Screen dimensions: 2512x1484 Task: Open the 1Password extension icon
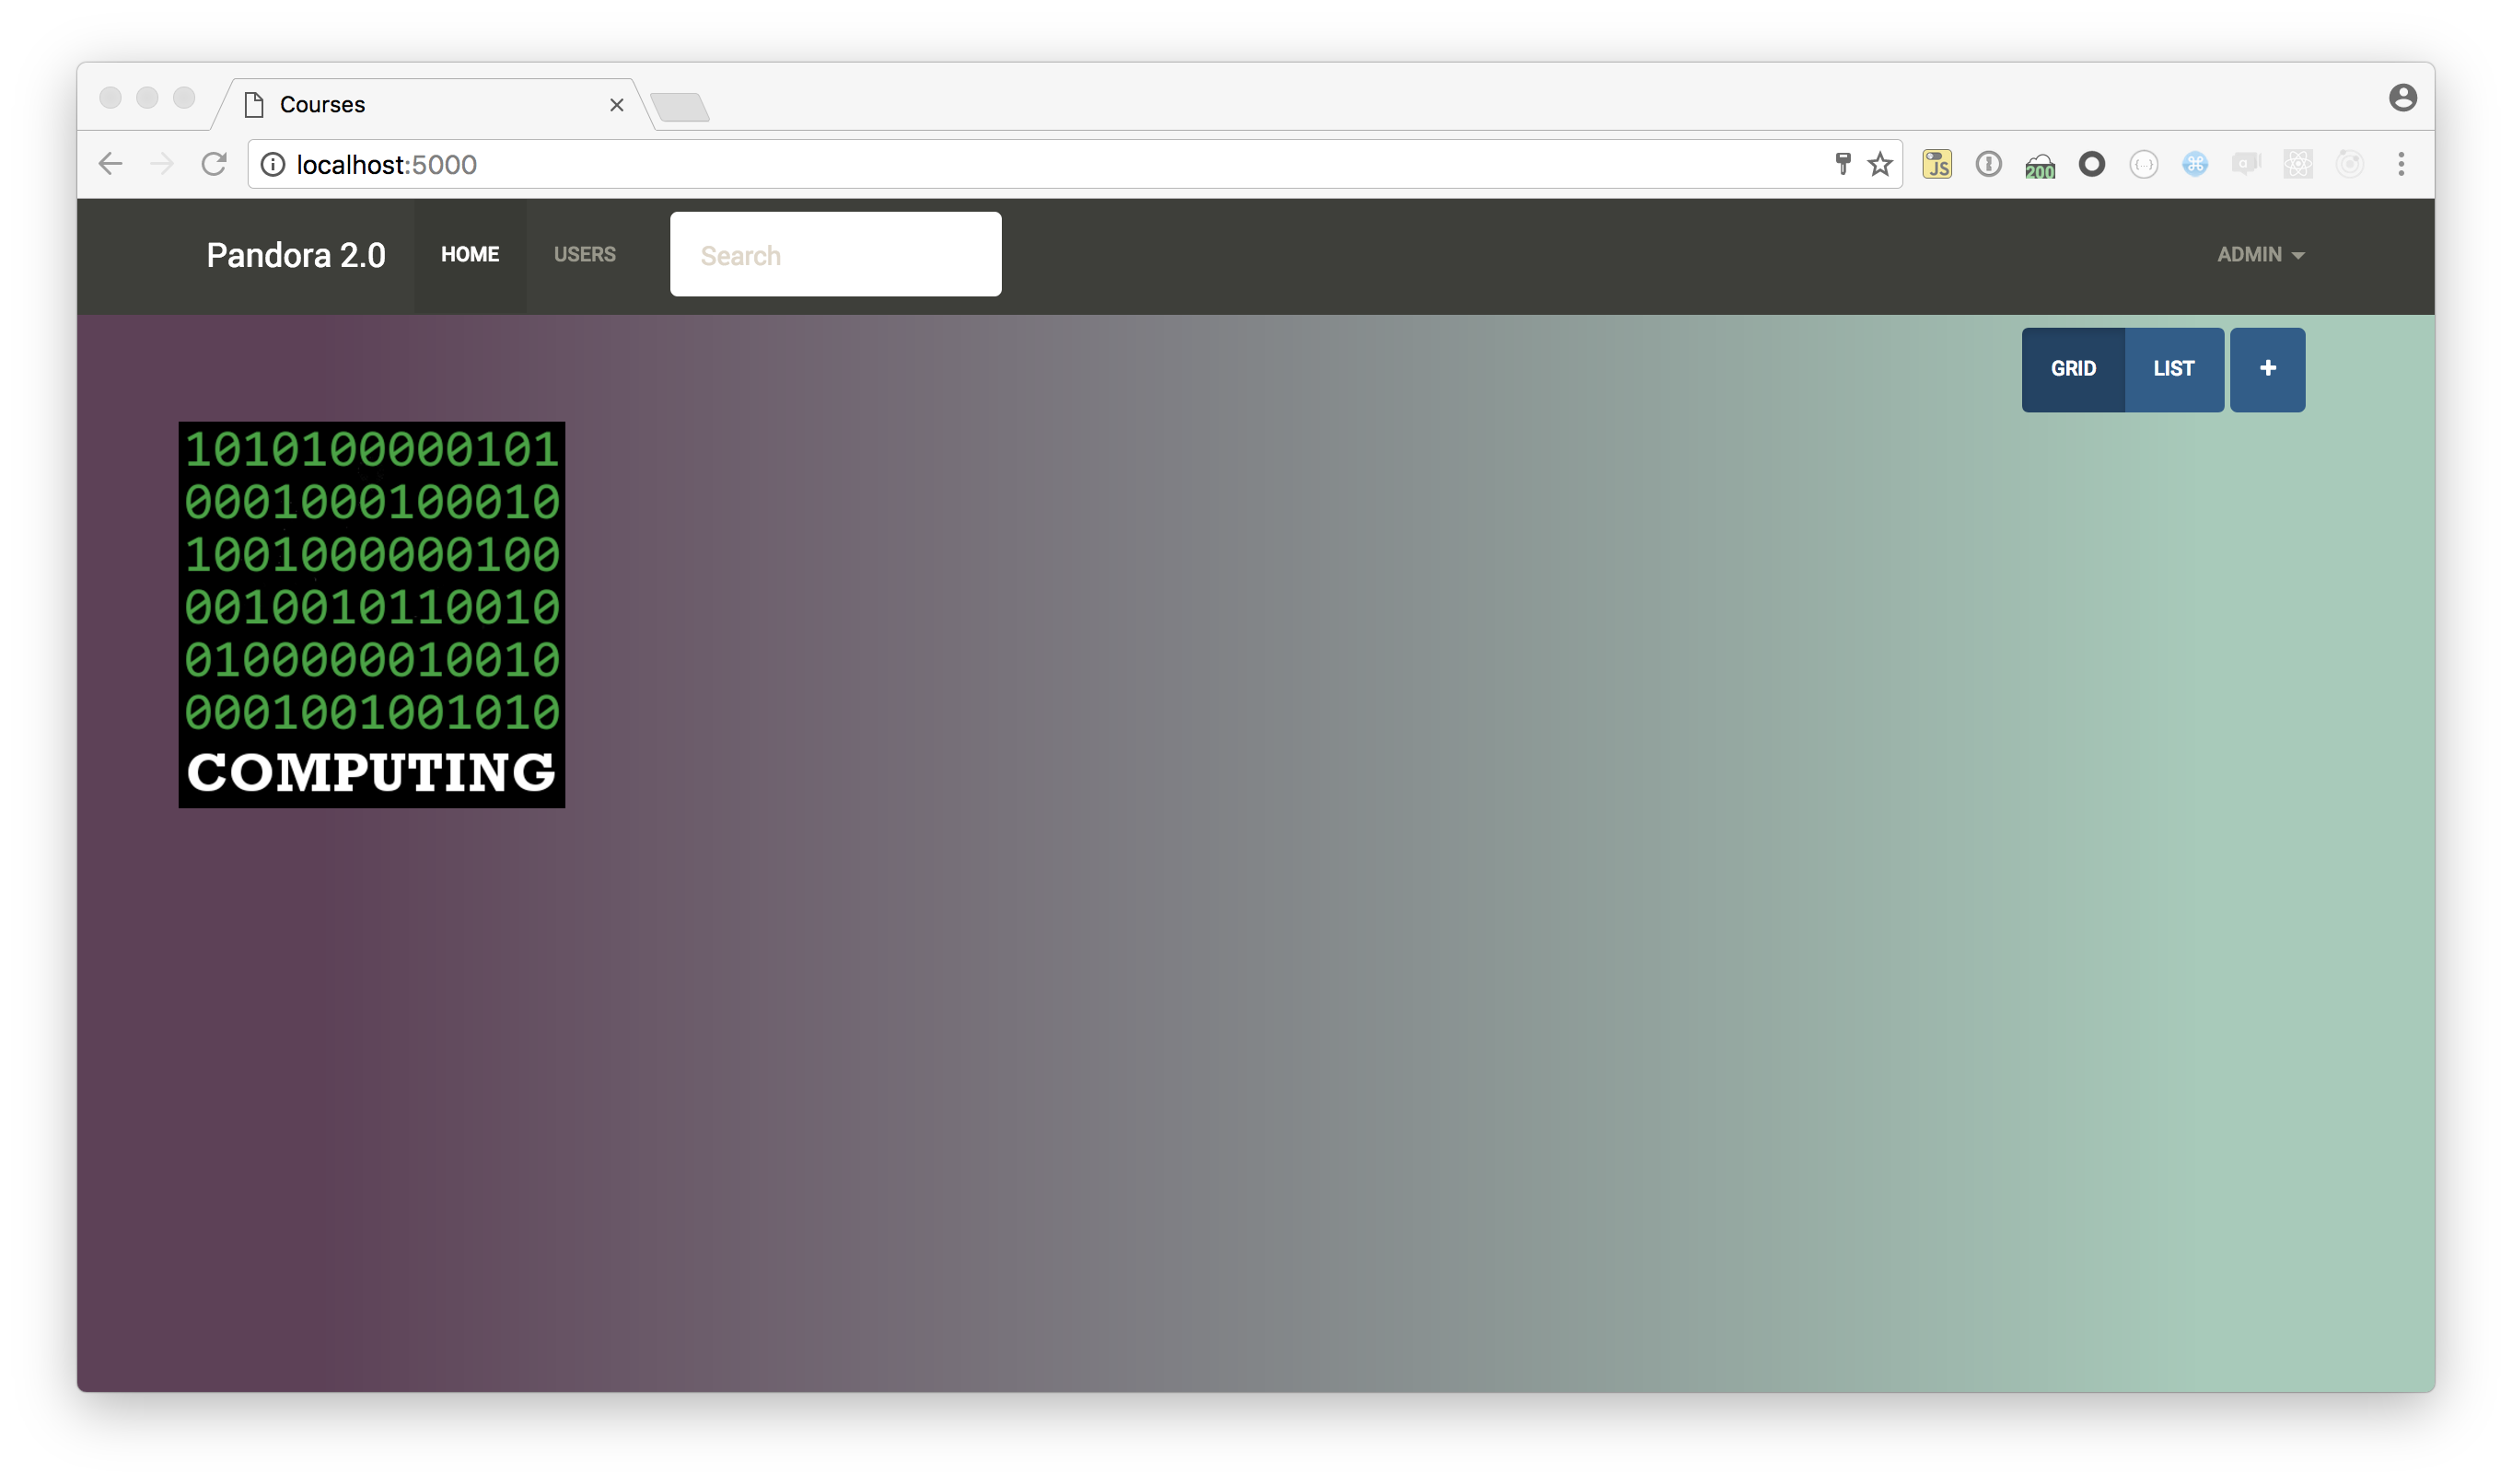1988,164
